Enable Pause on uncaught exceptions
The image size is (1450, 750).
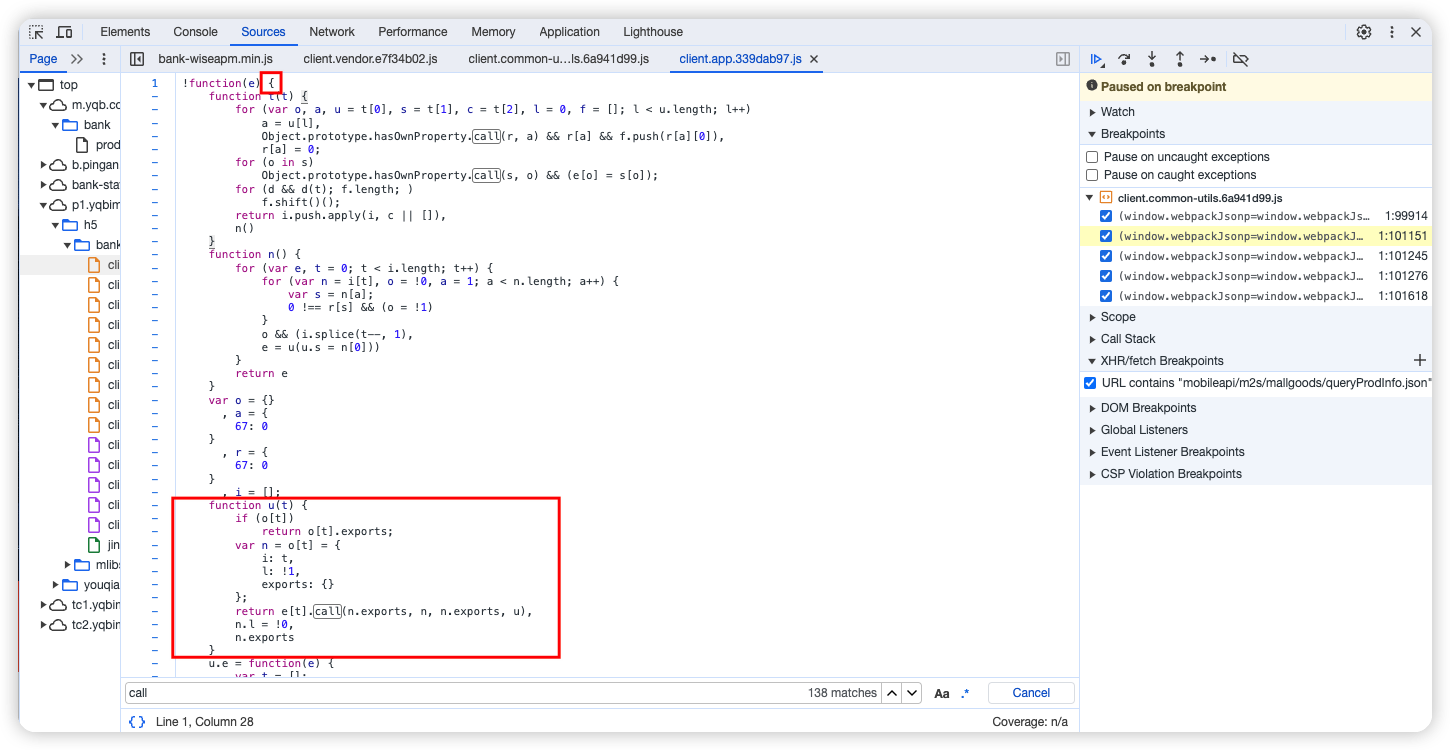tap(1092, 157)
